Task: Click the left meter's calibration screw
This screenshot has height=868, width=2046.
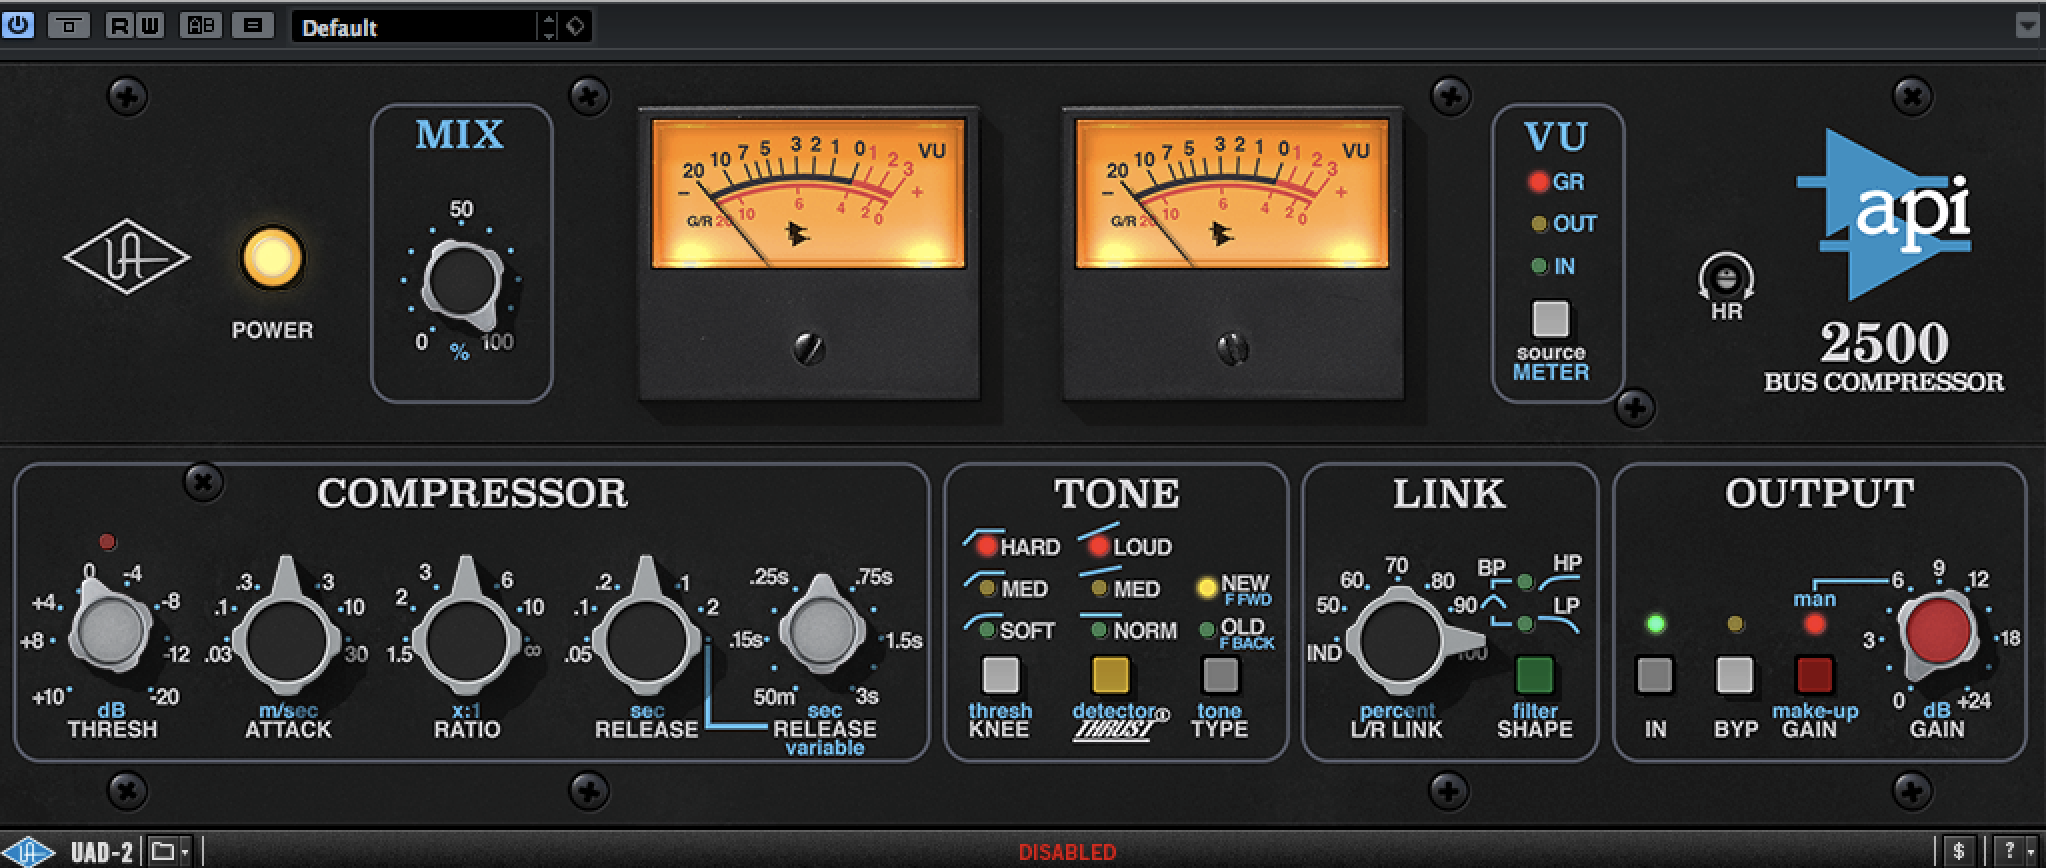Action: (808, 348)
